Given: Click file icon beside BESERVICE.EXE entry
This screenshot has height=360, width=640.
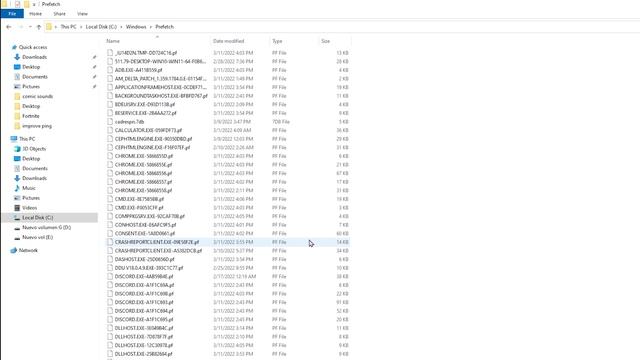Looking at the screenshot, I should [110, 113].
